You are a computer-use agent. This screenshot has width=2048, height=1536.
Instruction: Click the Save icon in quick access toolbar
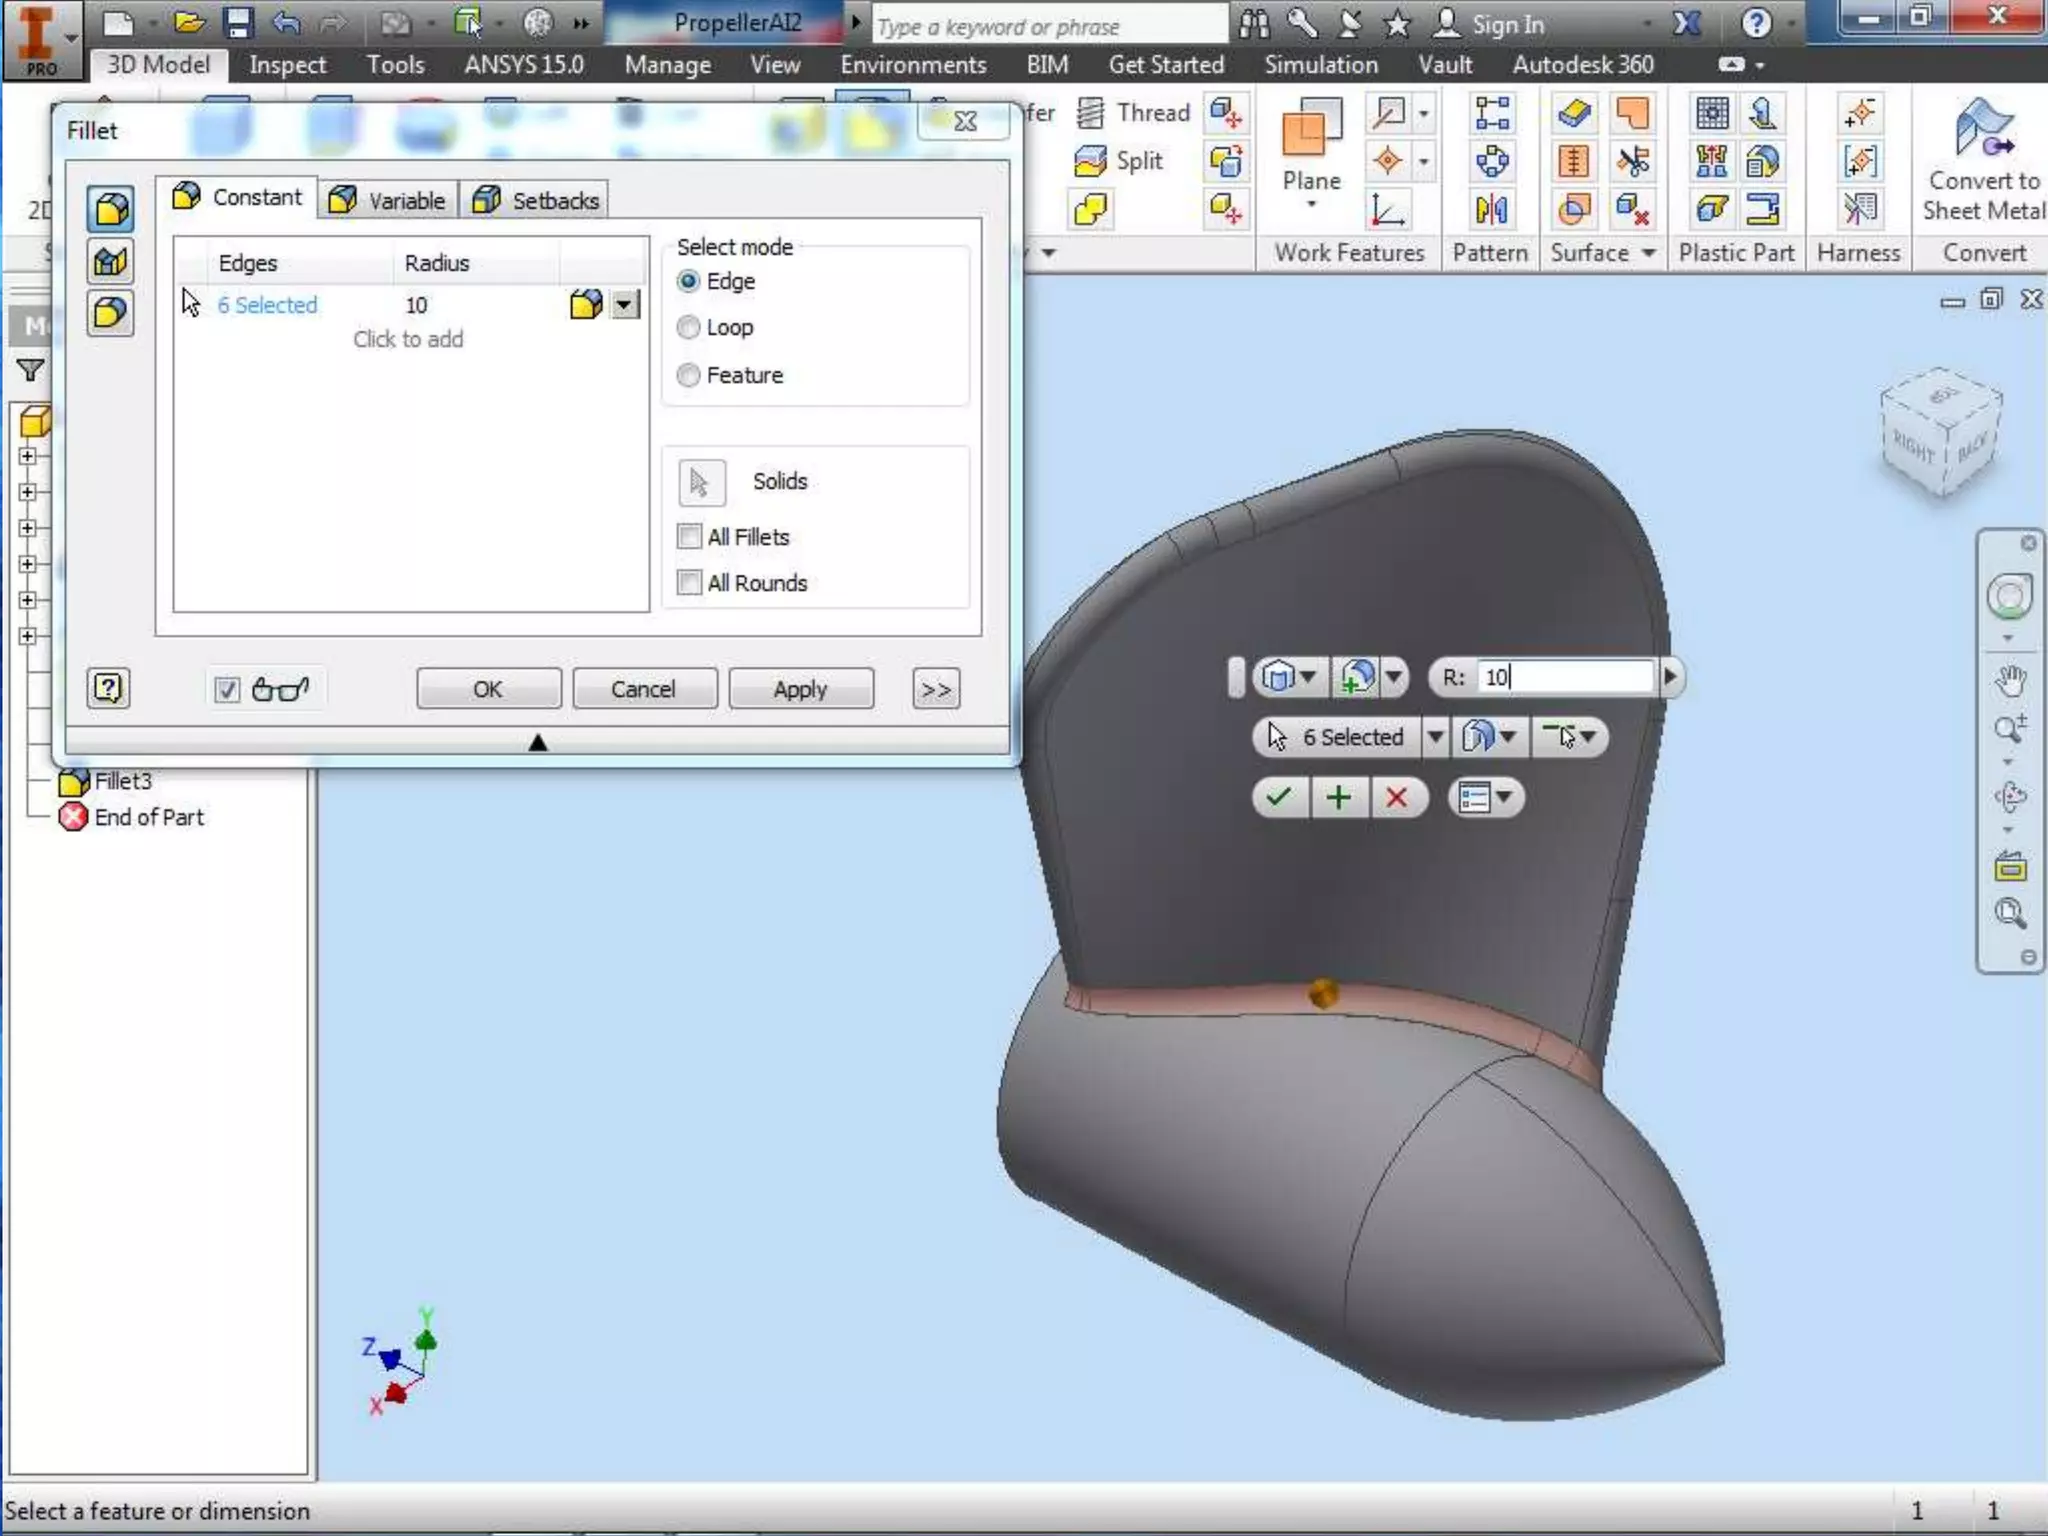pyautogui.click(x=238, y=23)
